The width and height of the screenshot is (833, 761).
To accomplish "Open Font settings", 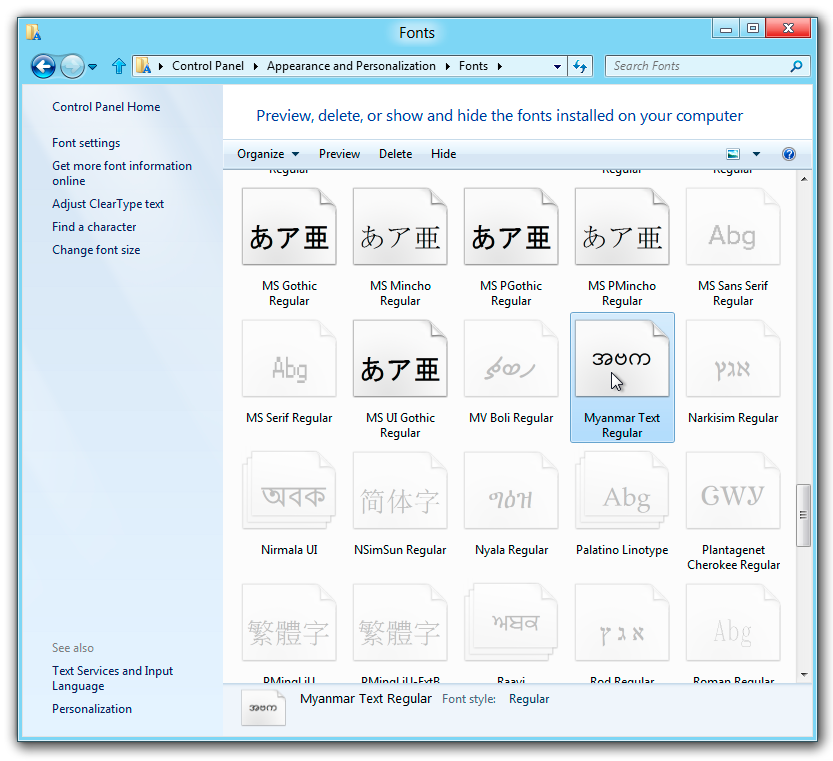I will [x=86, y=143].
